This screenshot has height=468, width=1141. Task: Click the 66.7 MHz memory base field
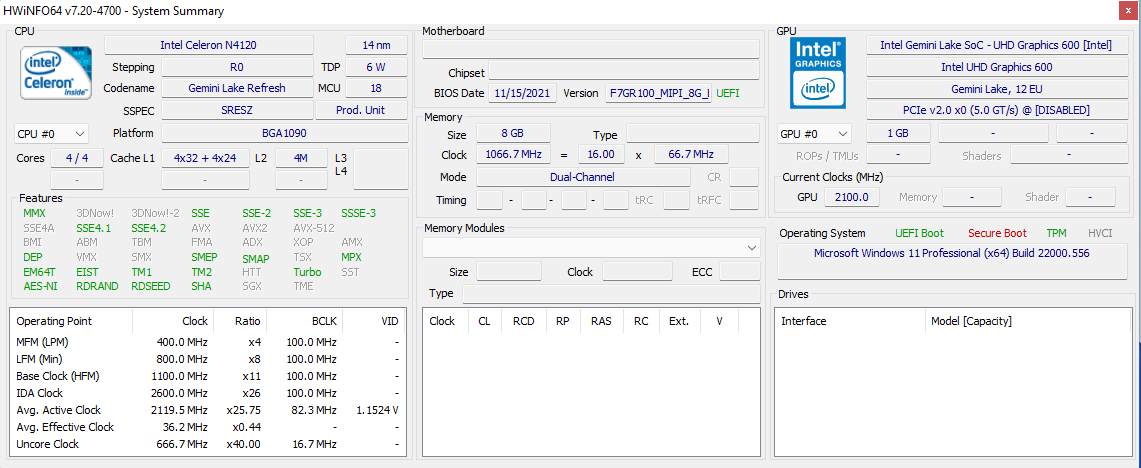[691, 154]
